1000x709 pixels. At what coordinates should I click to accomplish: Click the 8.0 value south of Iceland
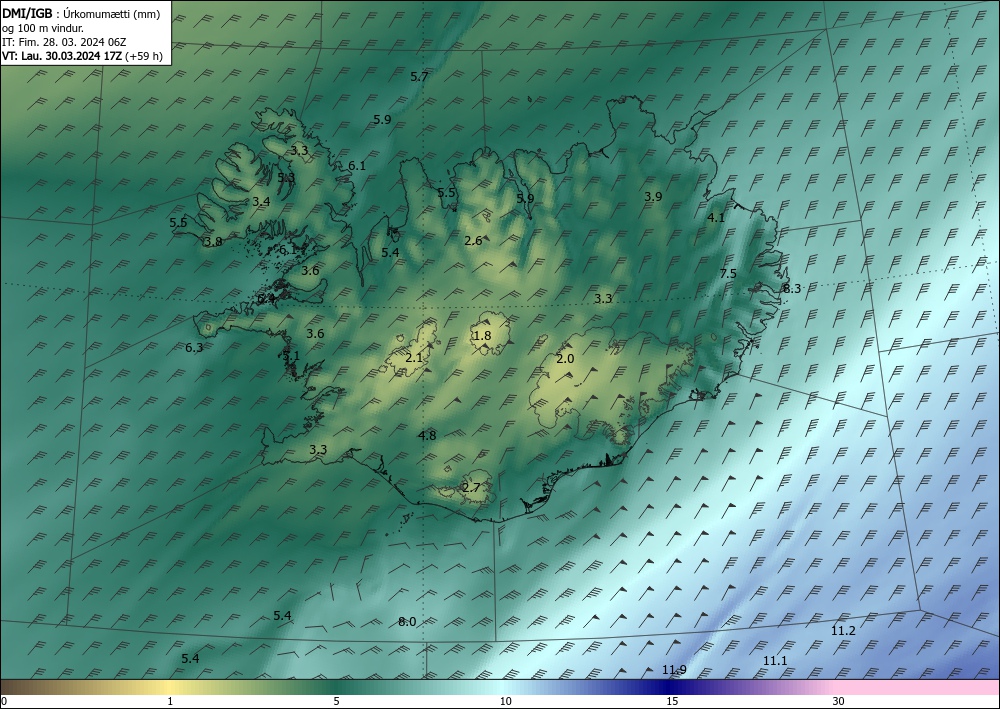tap(407, 622)
